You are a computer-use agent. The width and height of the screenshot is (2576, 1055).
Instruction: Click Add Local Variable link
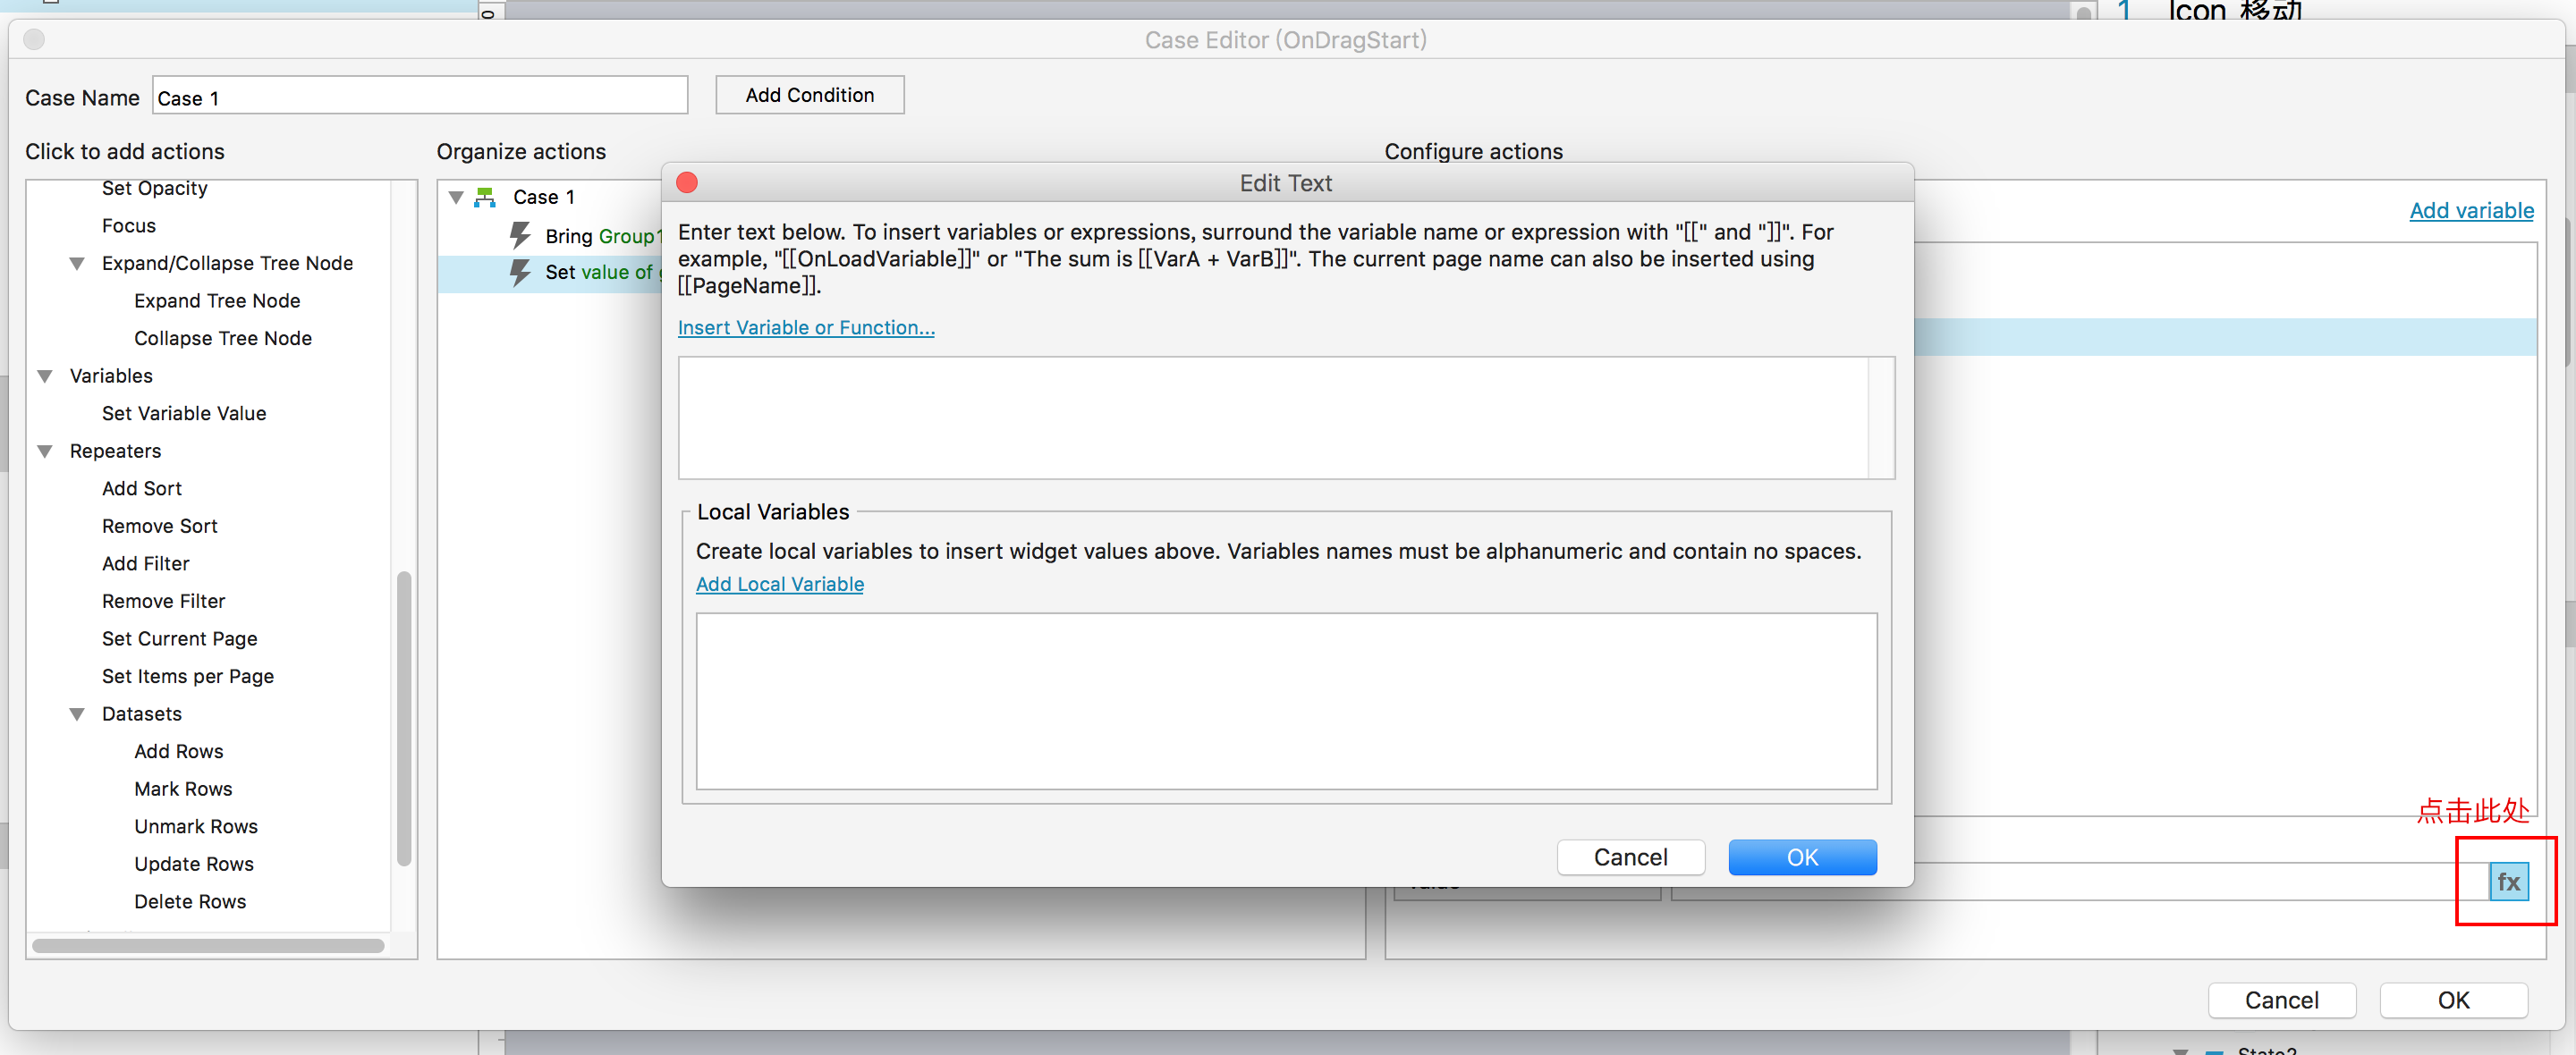pyautogui.click(x=779, y=584)
